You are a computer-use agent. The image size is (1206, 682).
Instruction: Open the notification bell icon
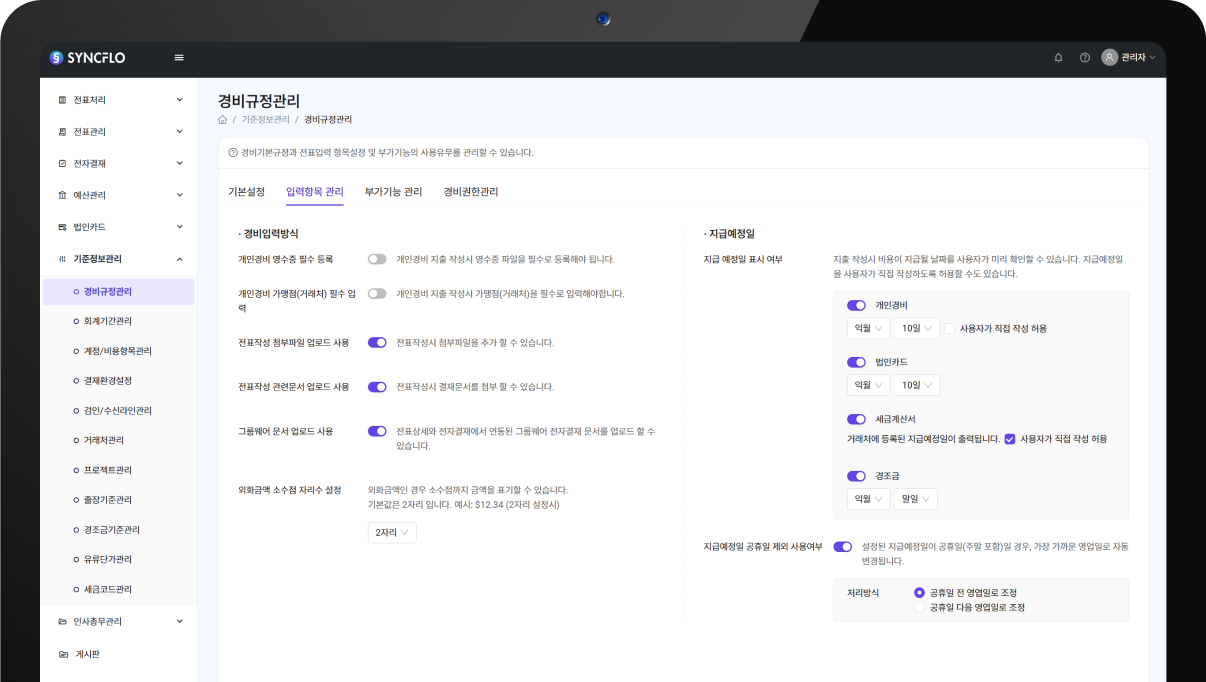(1058, 58)
